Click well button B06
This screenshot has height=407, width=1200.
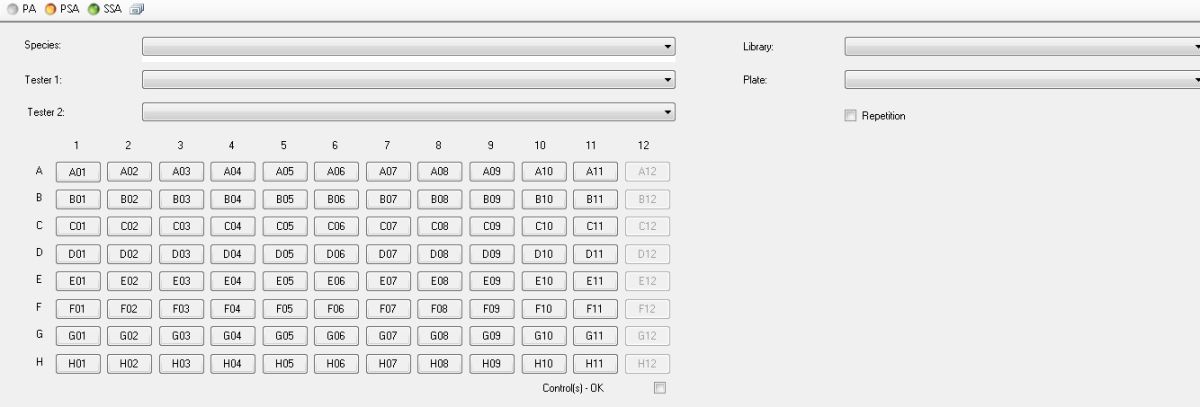pyautogui.click(x=336, y=199)
